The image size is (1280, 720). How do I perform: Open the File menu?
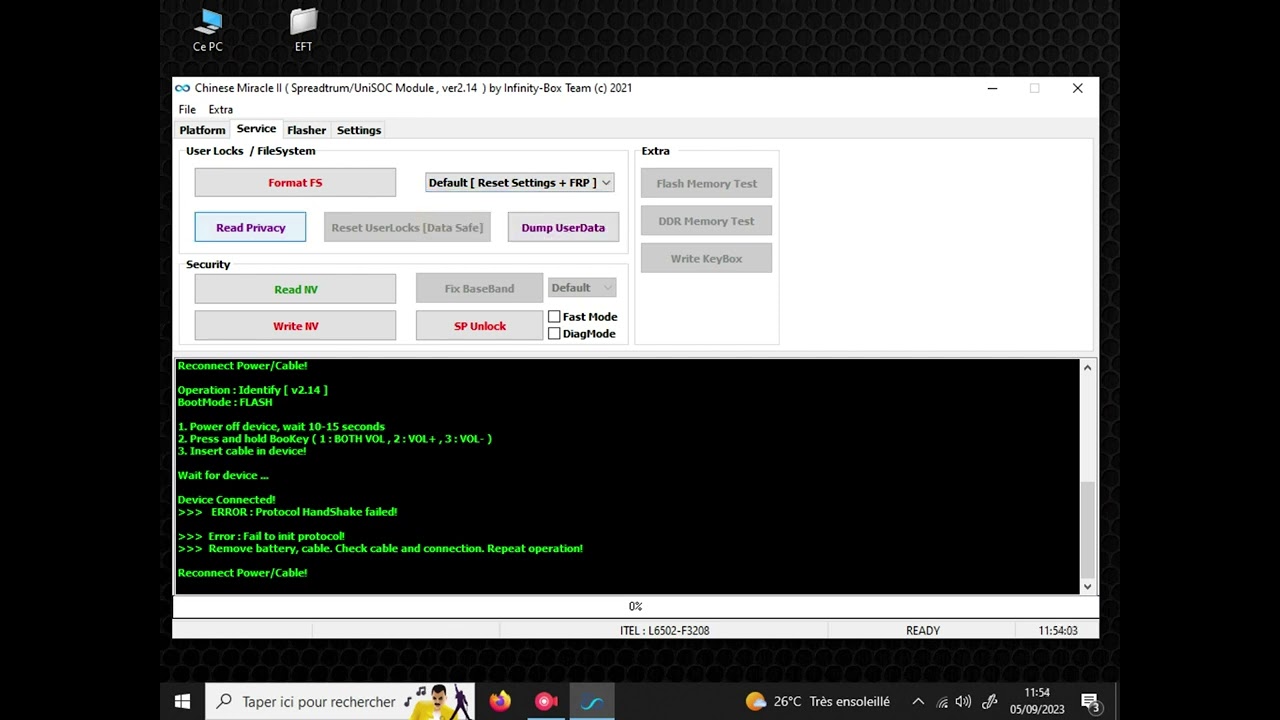187,109
